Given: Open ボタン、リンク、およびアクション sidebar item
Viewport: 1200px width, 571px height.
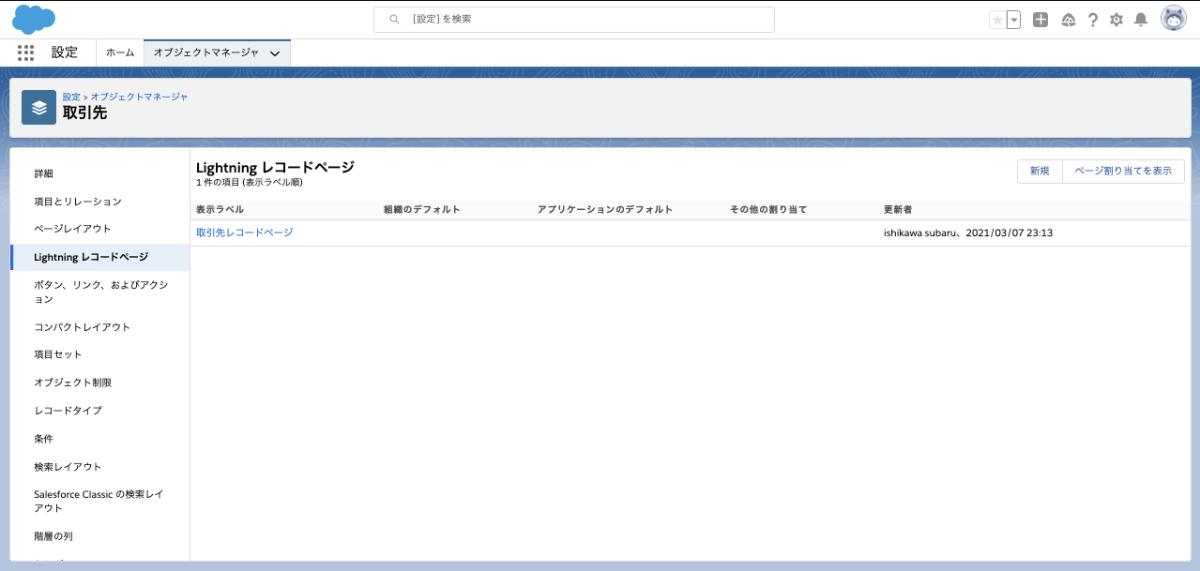Looking at the screenshot, I should (x=100, y=292).
